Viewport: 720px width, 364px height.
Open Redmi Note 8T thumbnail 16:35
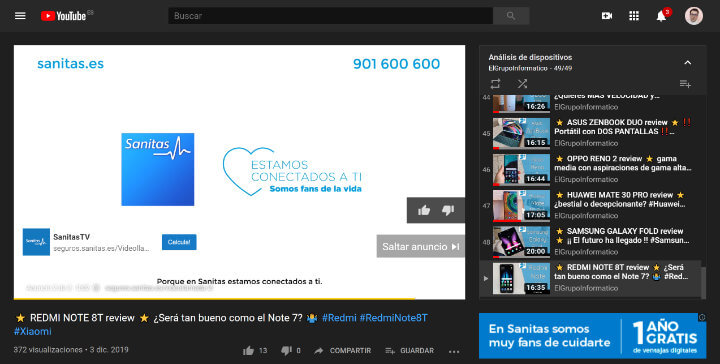(521, 279)
